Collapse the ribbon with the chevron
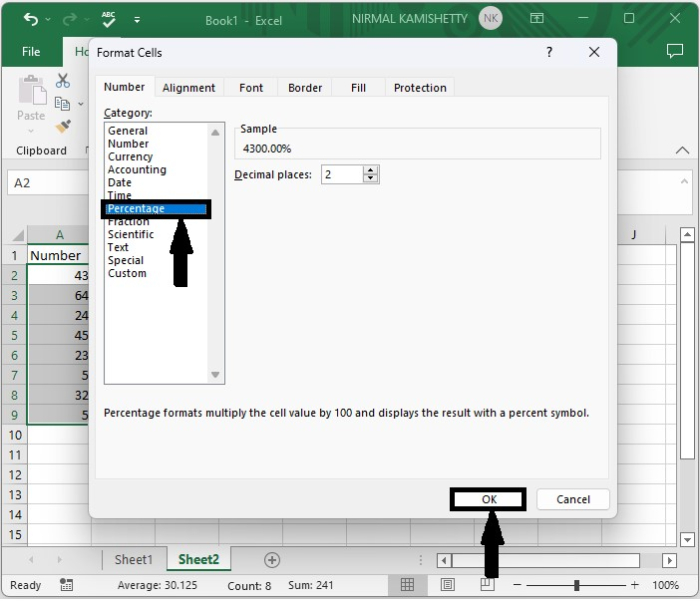 click(x=682, y=150)
